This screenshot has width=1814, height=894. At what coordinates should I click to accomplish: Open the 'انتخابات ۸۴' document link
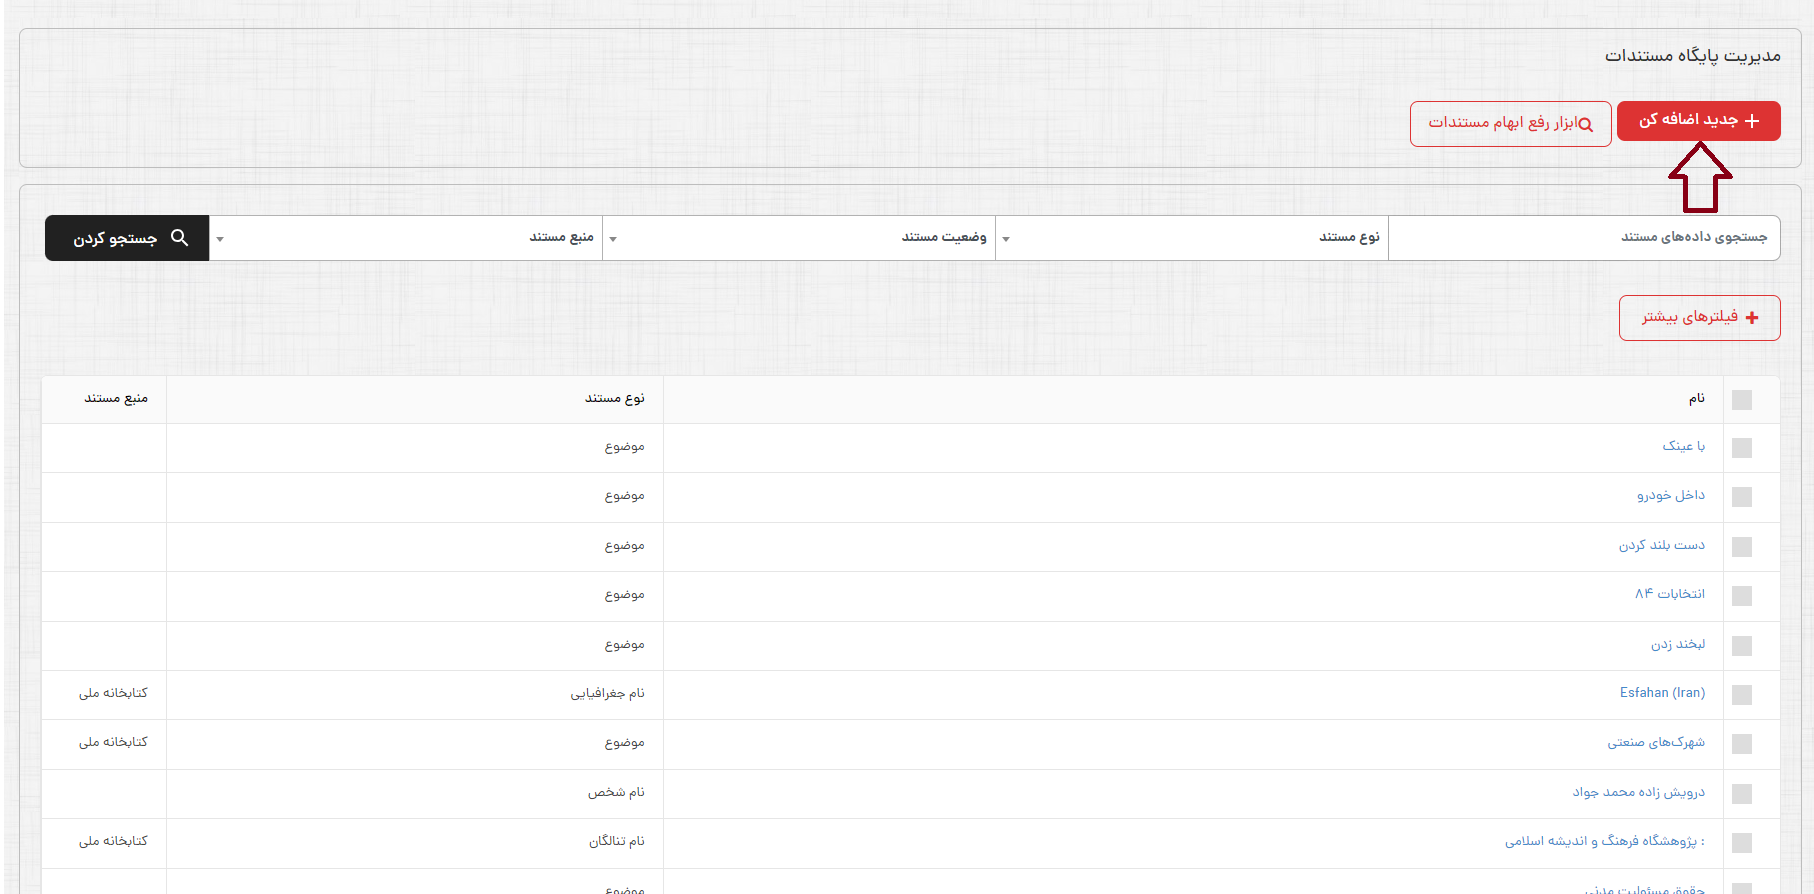point(1669,594)
